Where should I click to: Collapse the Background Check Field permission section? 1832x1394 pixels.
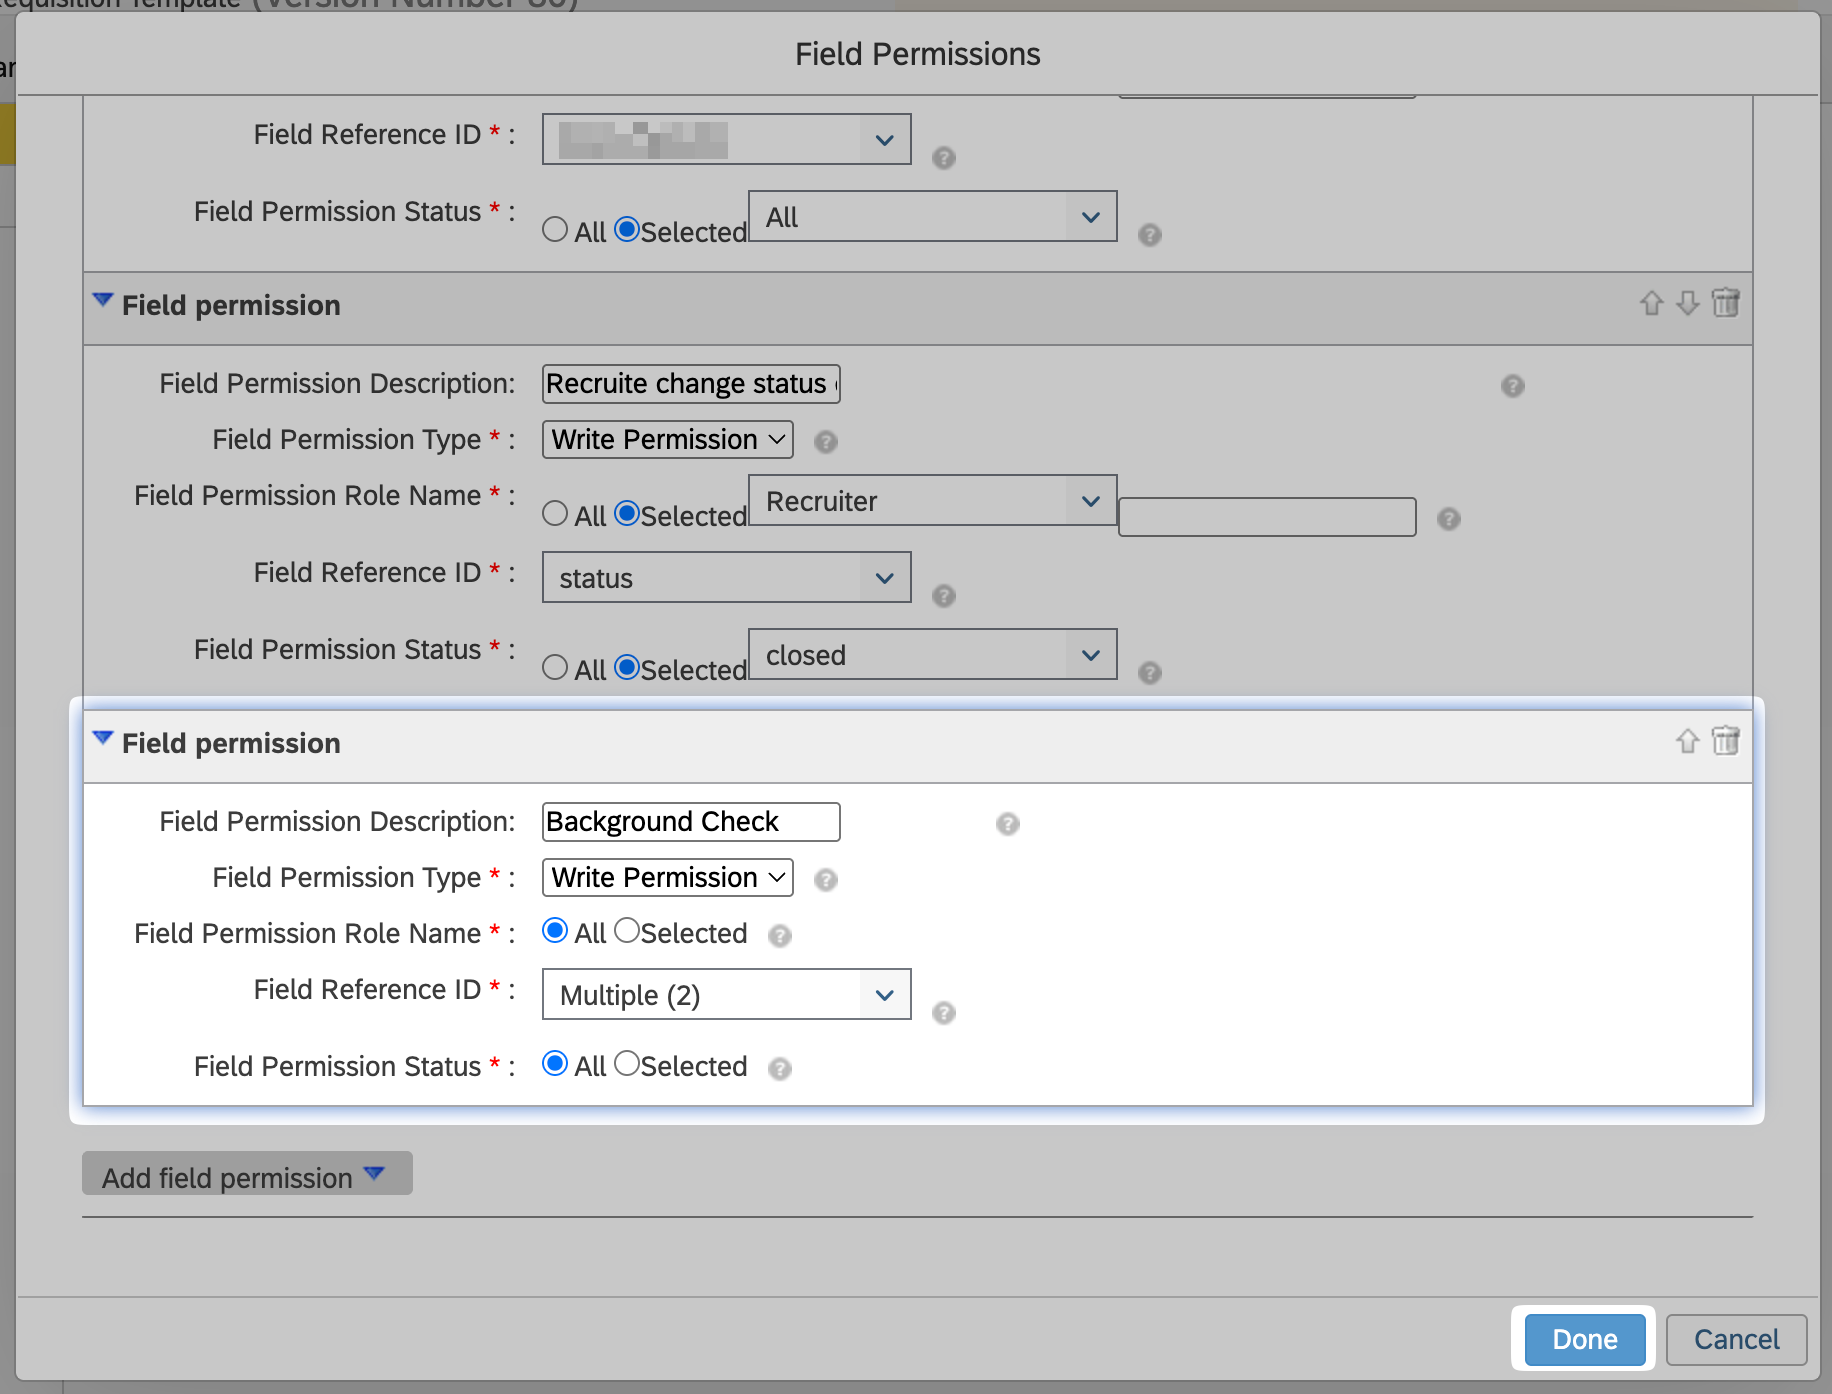pyautogui.click(x=103, y=739)
